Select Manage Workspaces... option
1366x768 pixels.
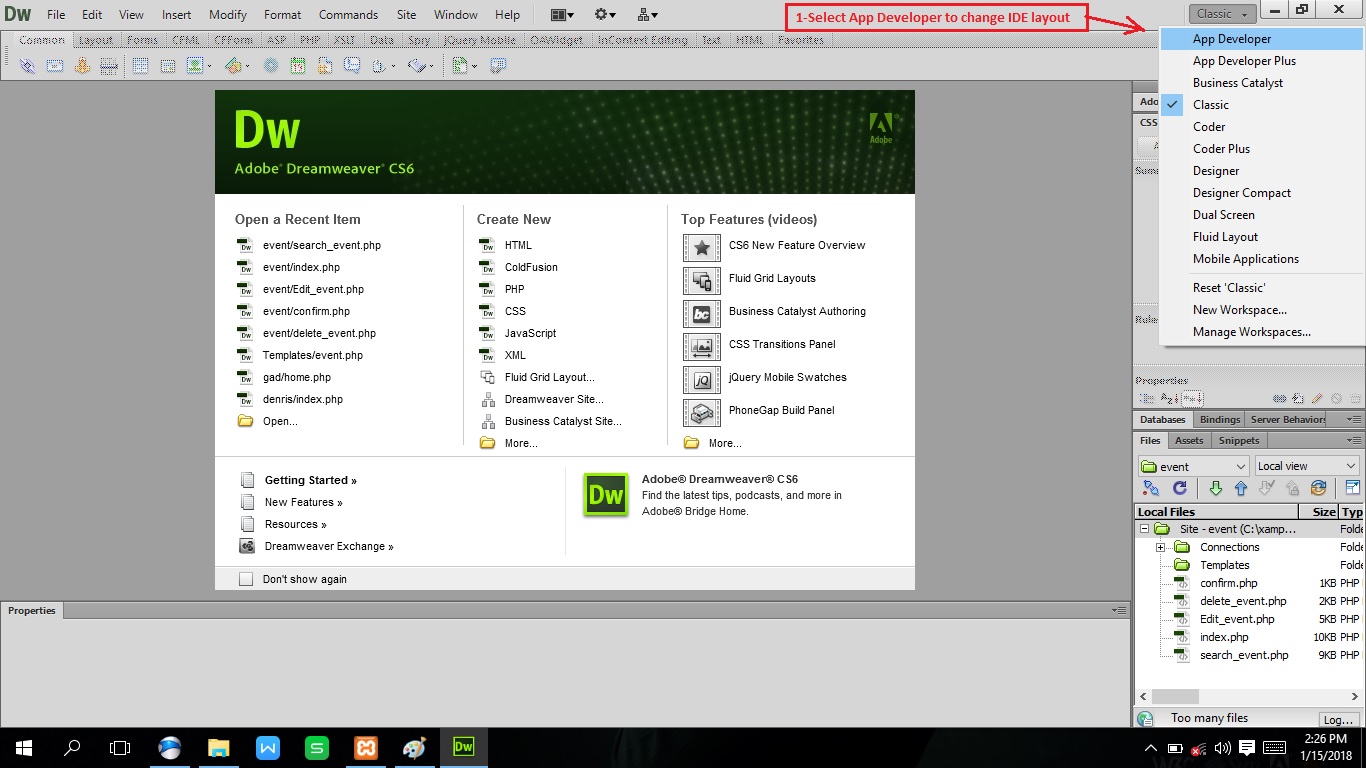pyautogui.click(x=1262, y=332)
